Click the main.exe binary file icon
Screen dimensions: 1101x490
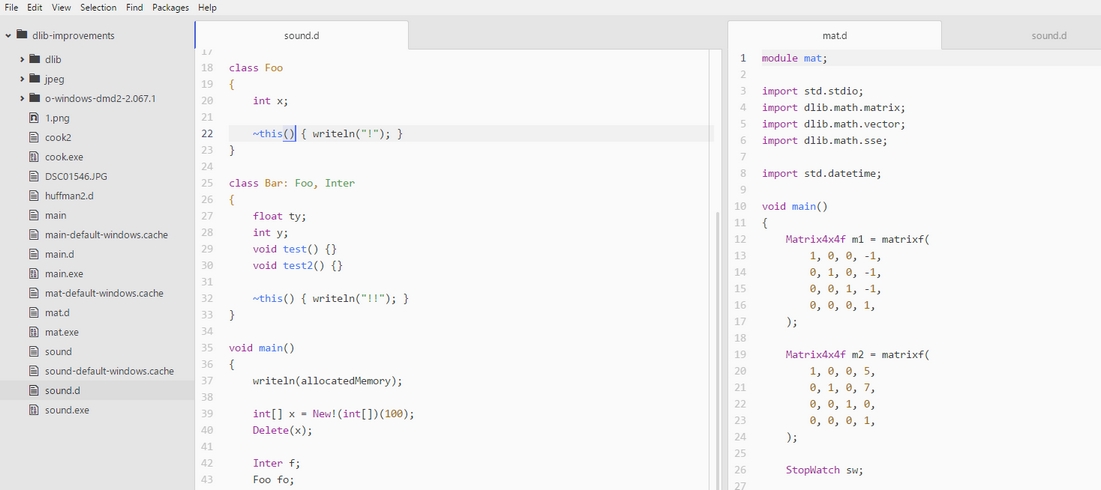[x=34, y=274]
